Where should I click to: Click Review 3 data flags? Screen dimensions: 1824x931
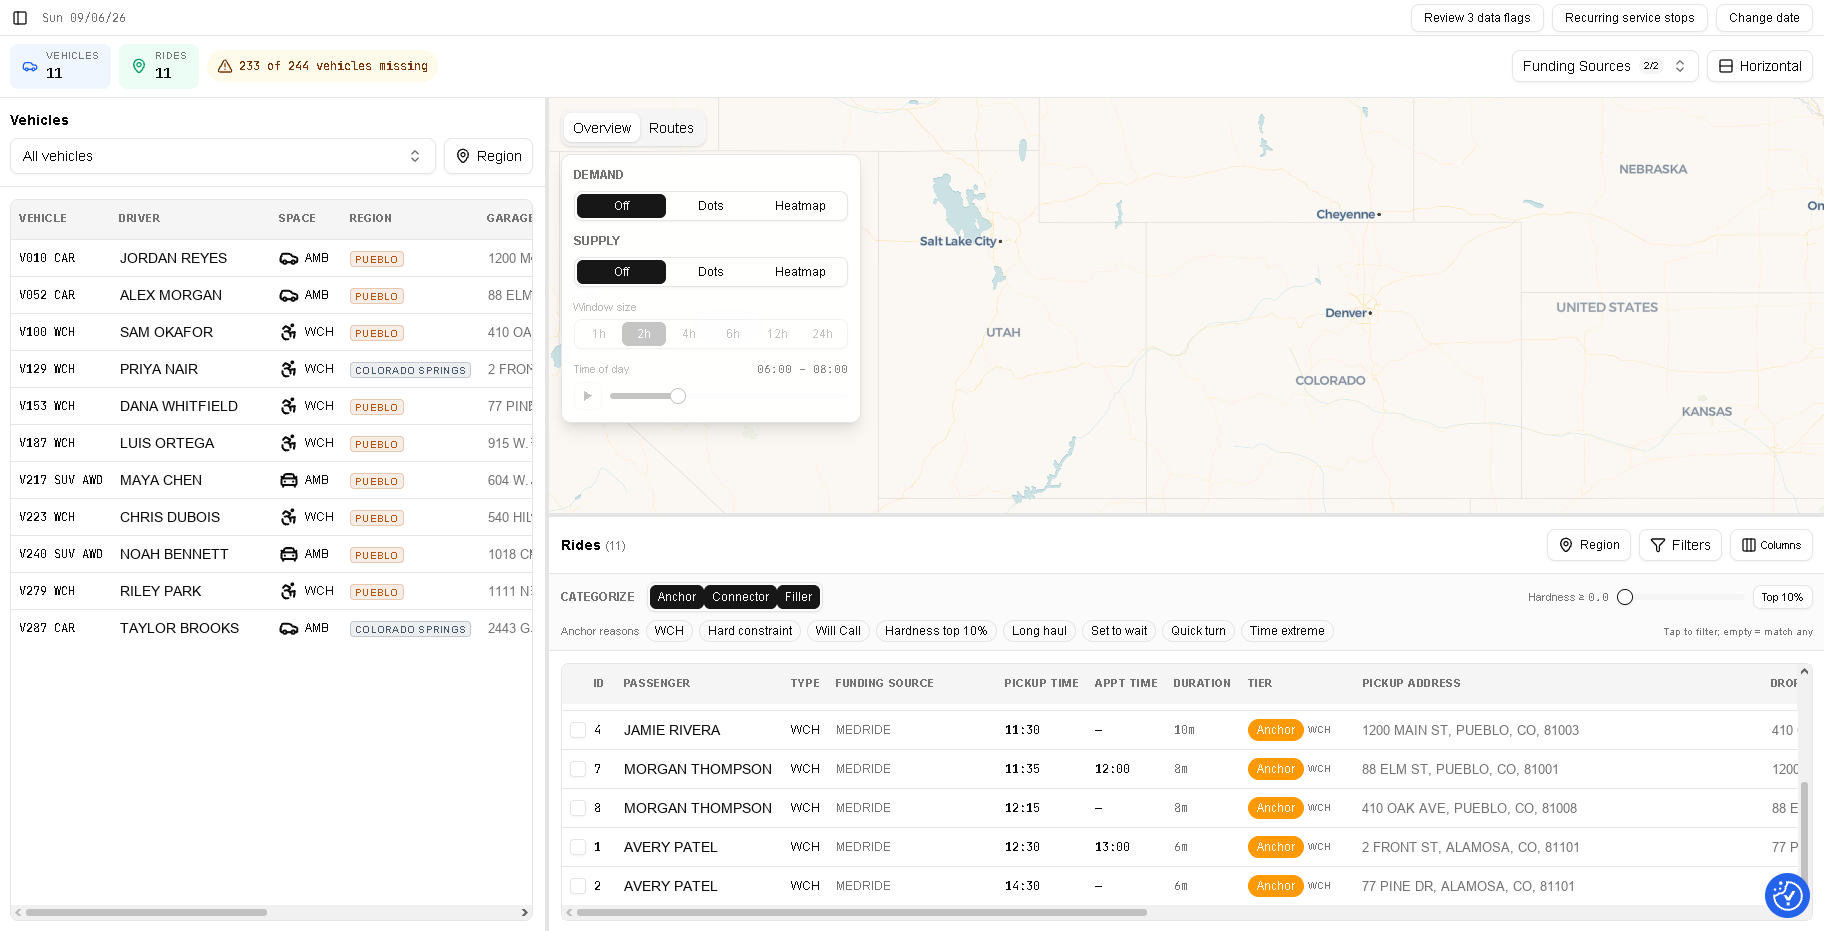(x=1477, y=18)
